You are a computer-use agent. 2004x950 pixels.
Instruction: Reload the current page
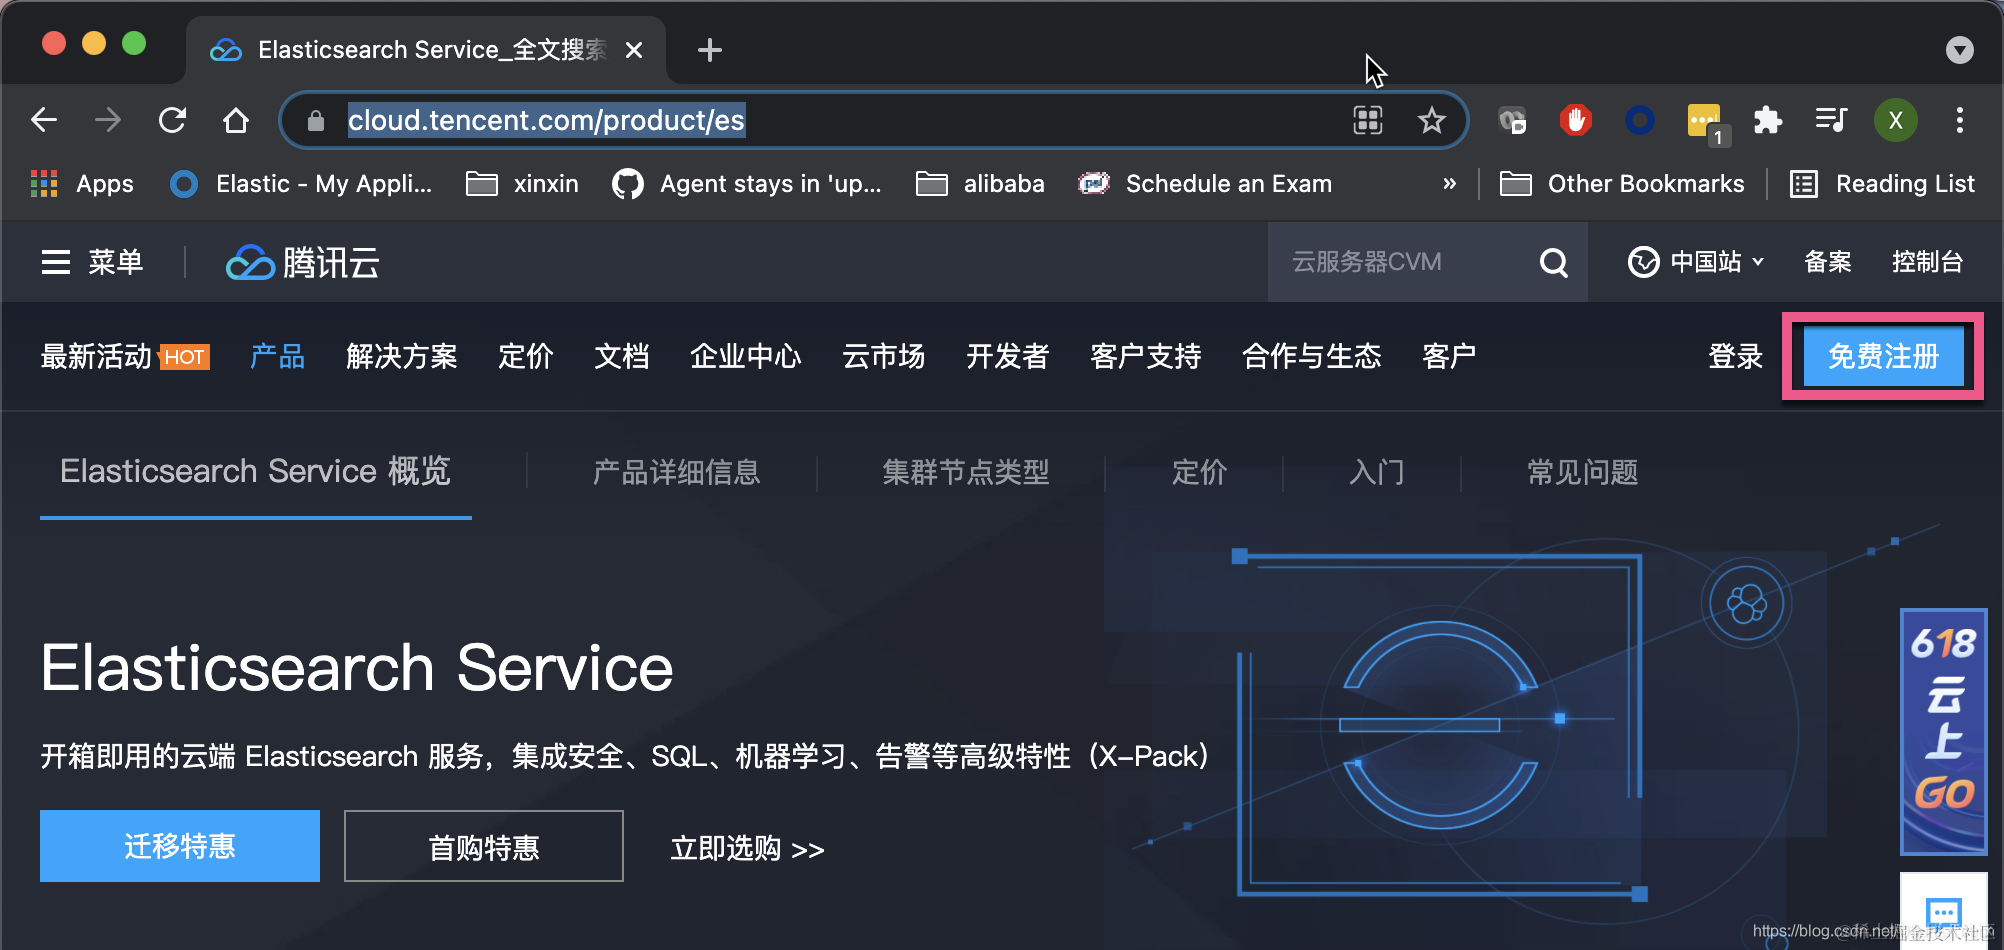pos(172,120)
